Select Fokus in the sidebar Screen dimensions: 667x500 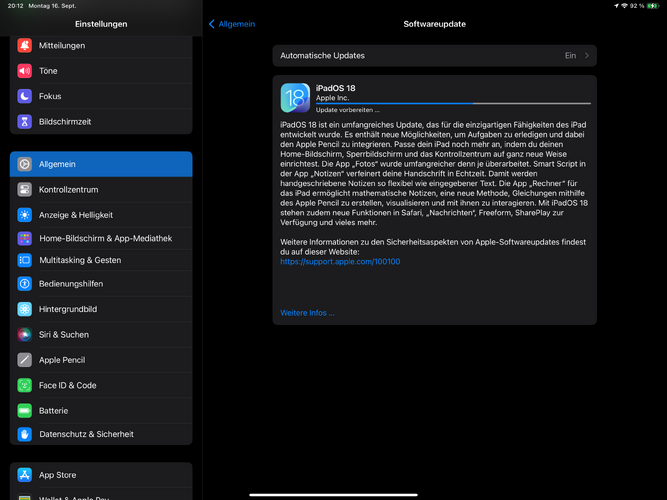[x=101, y=96]
